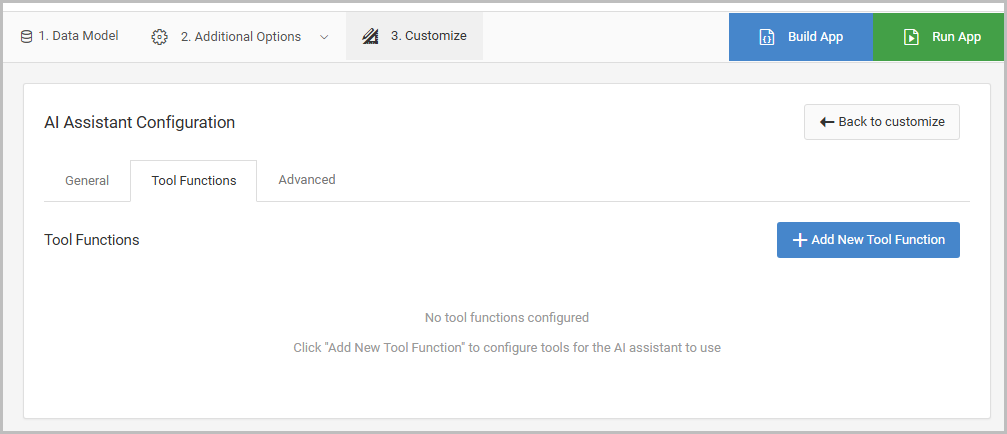Select step 3. Customize
This screenshot has width=1007, height=434.
(428, 36)
